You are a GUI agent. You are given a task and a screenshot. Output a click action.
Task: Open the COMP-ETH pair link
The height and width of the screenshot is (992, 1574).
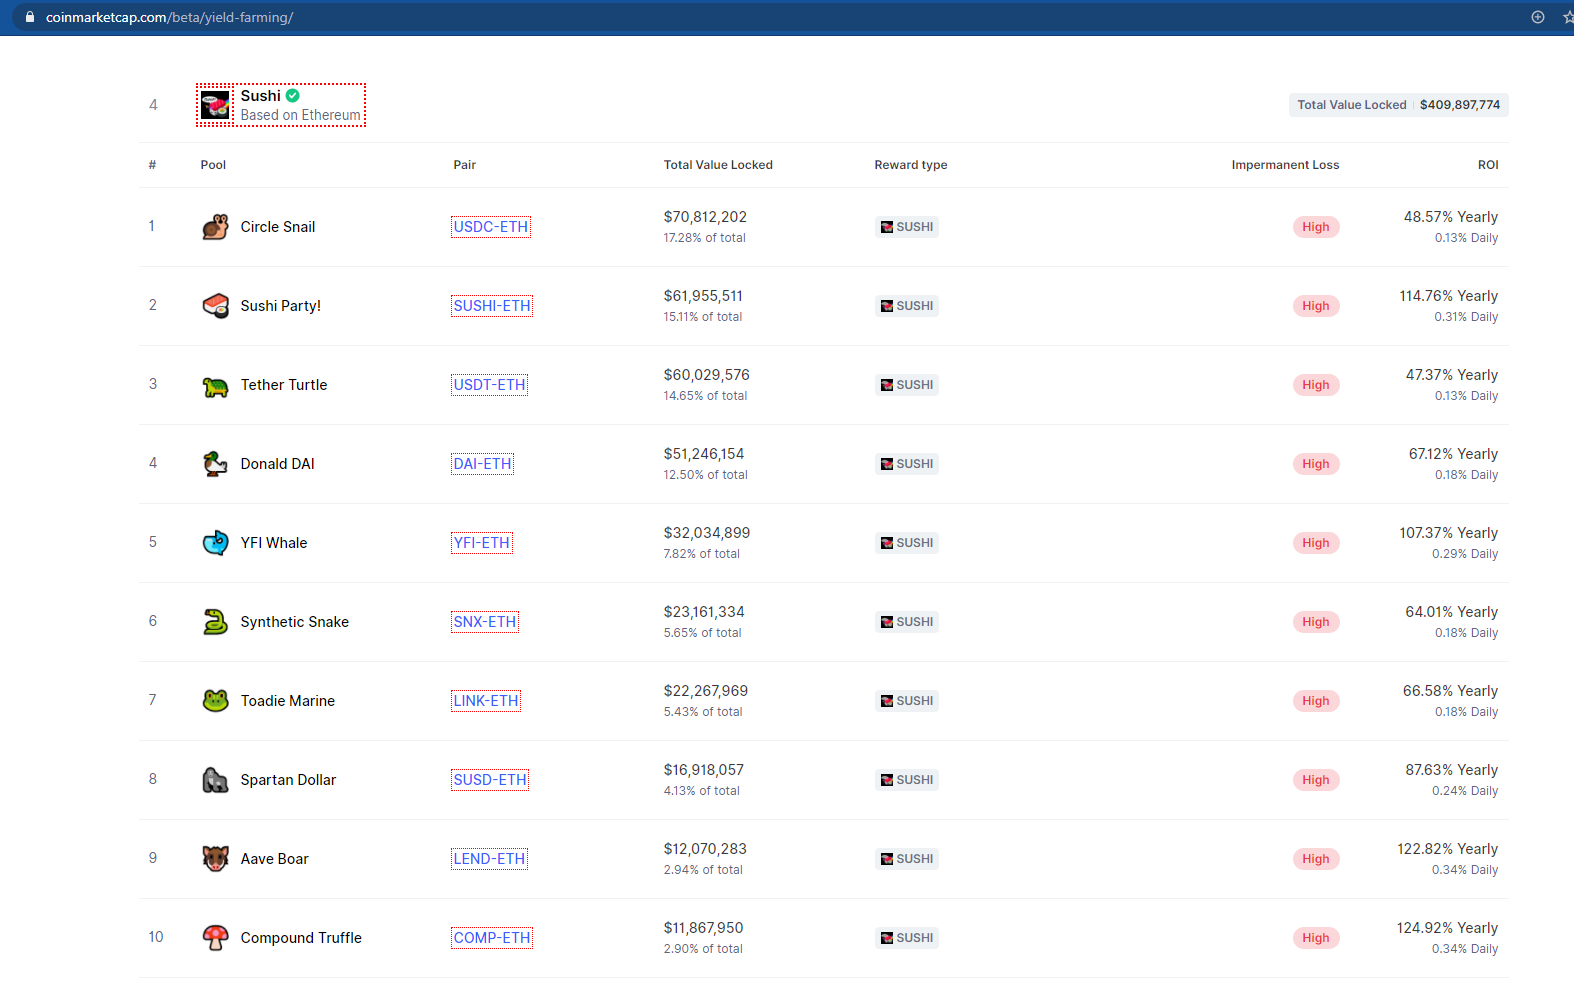point(492,938)
